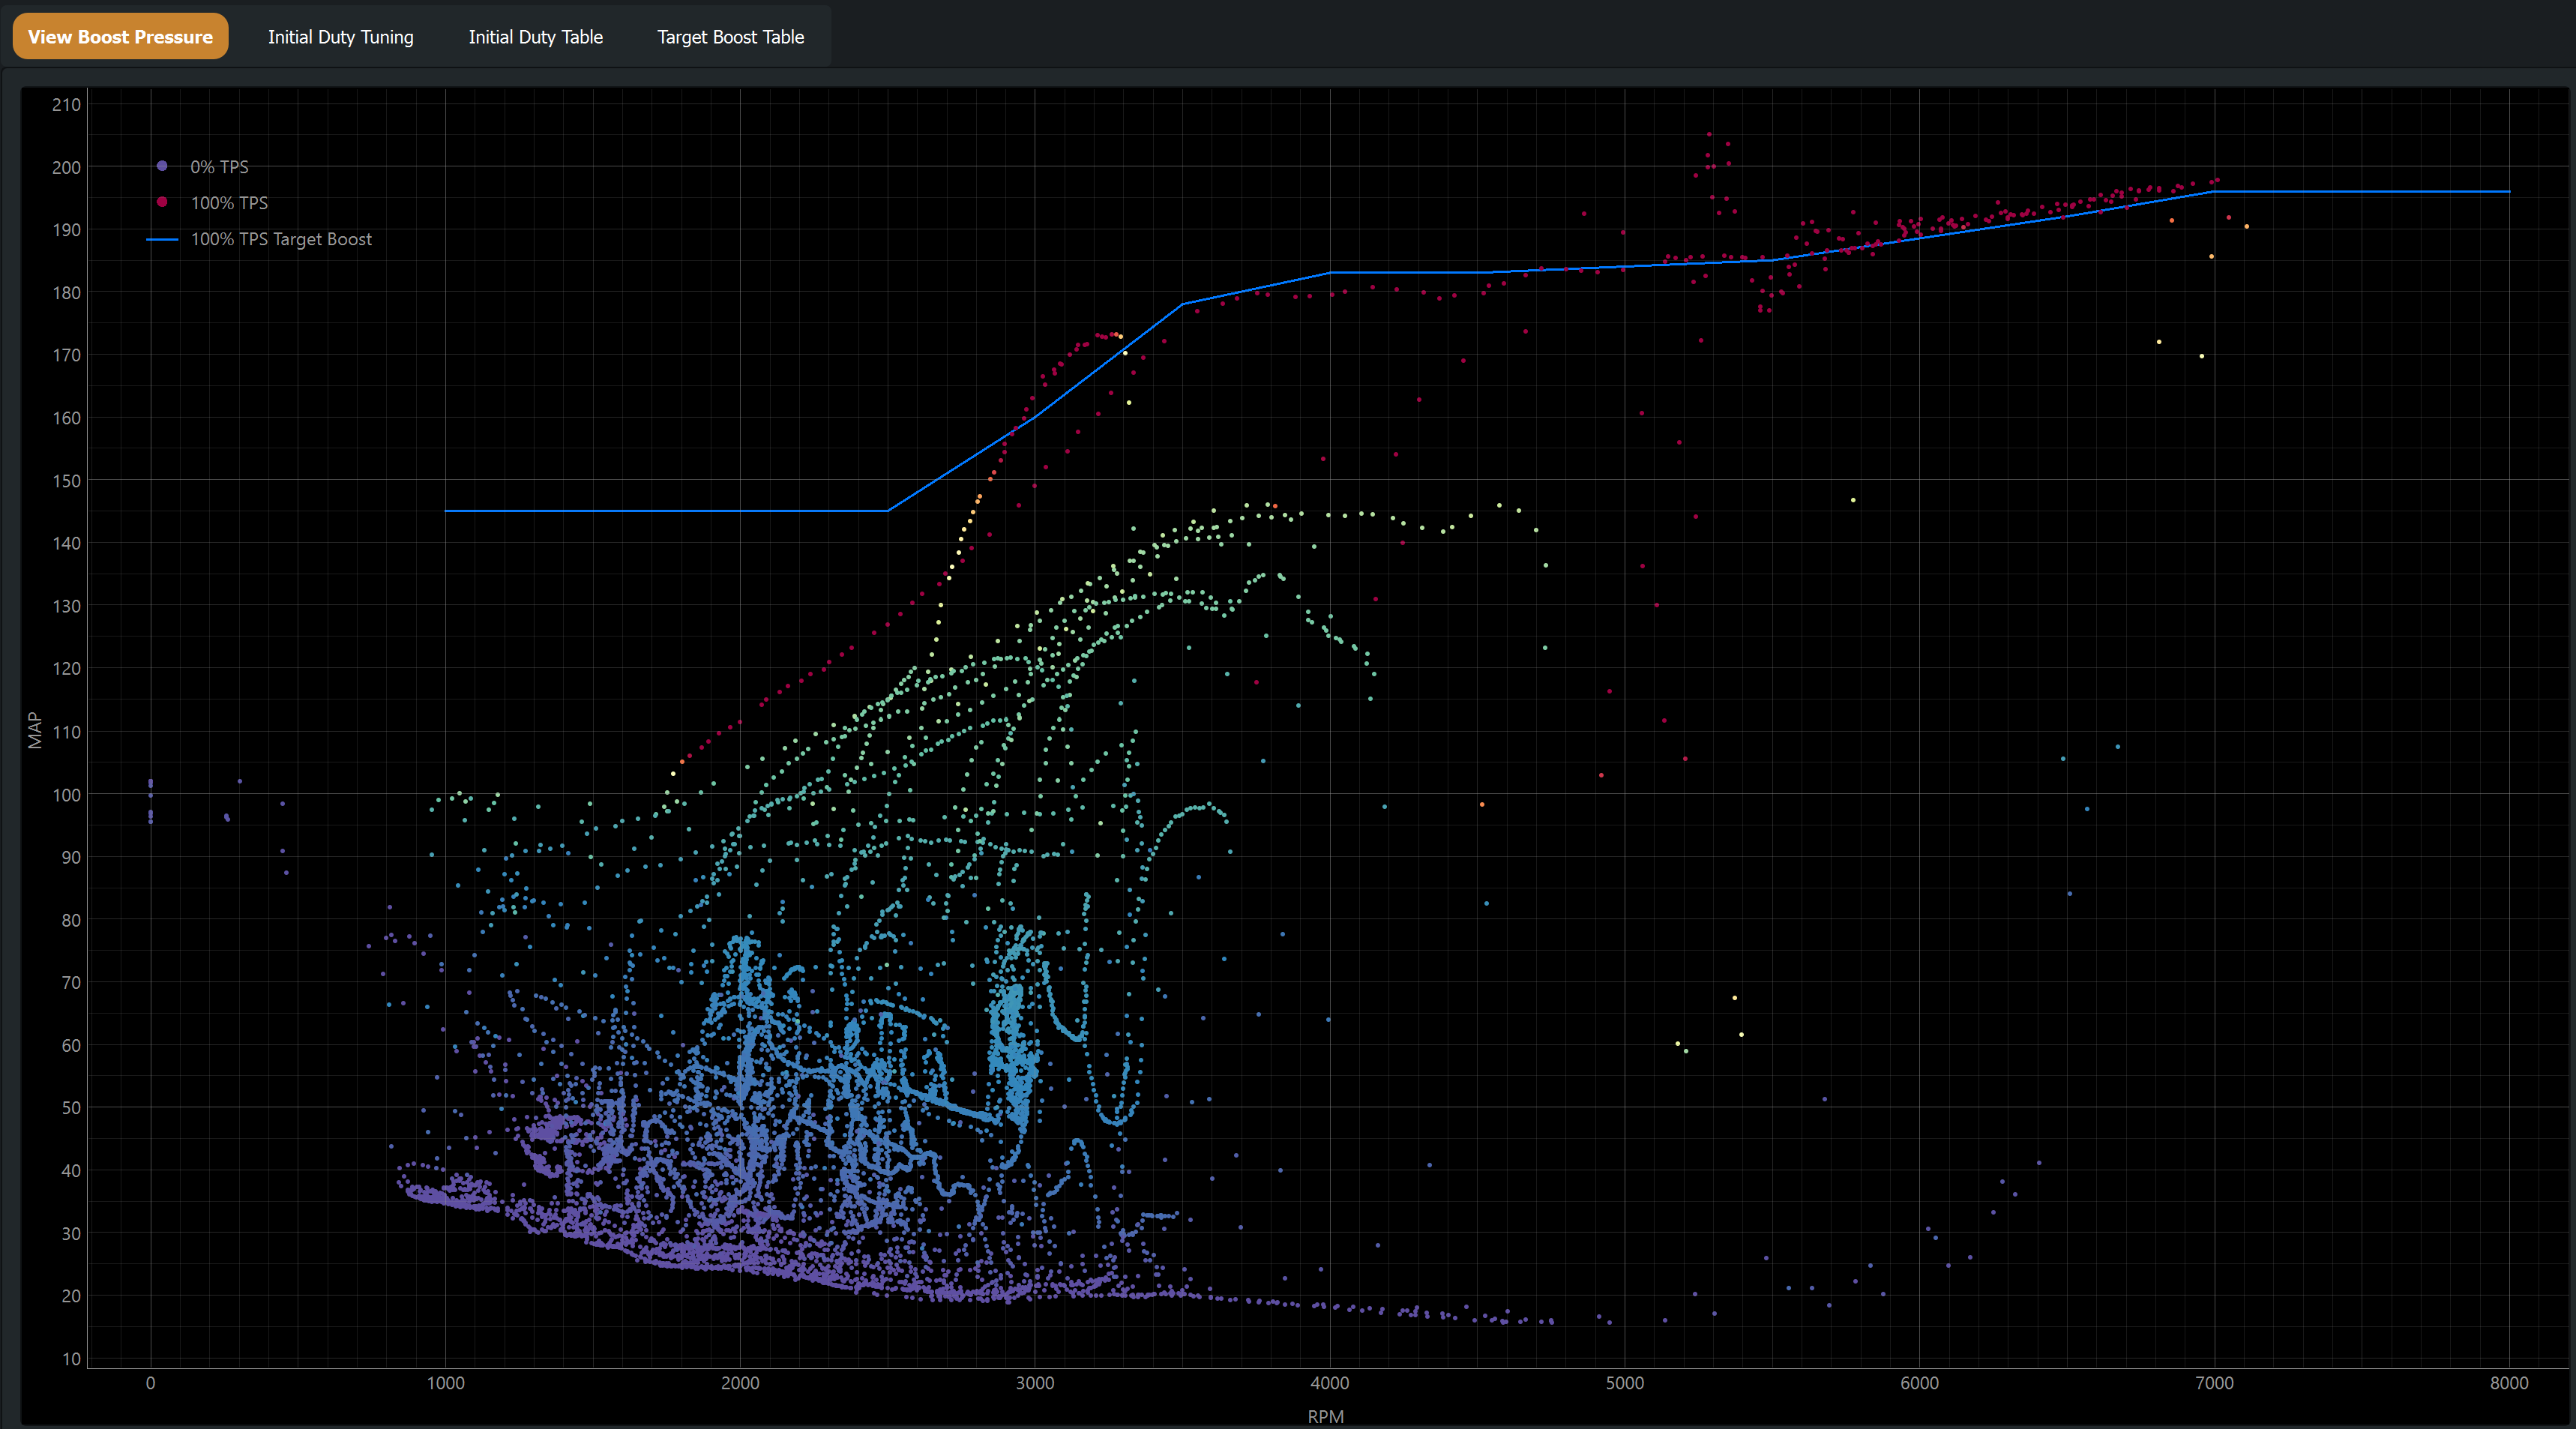Click the target boost line corner at 7000 RPM

point(2214,191)
